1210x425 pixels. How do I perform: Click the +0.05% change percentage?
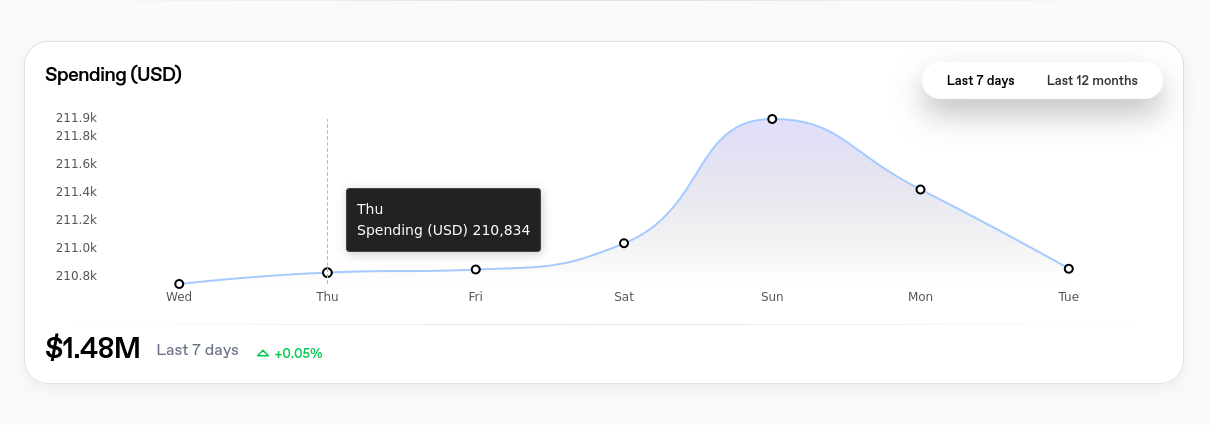(x=298, y=353)
